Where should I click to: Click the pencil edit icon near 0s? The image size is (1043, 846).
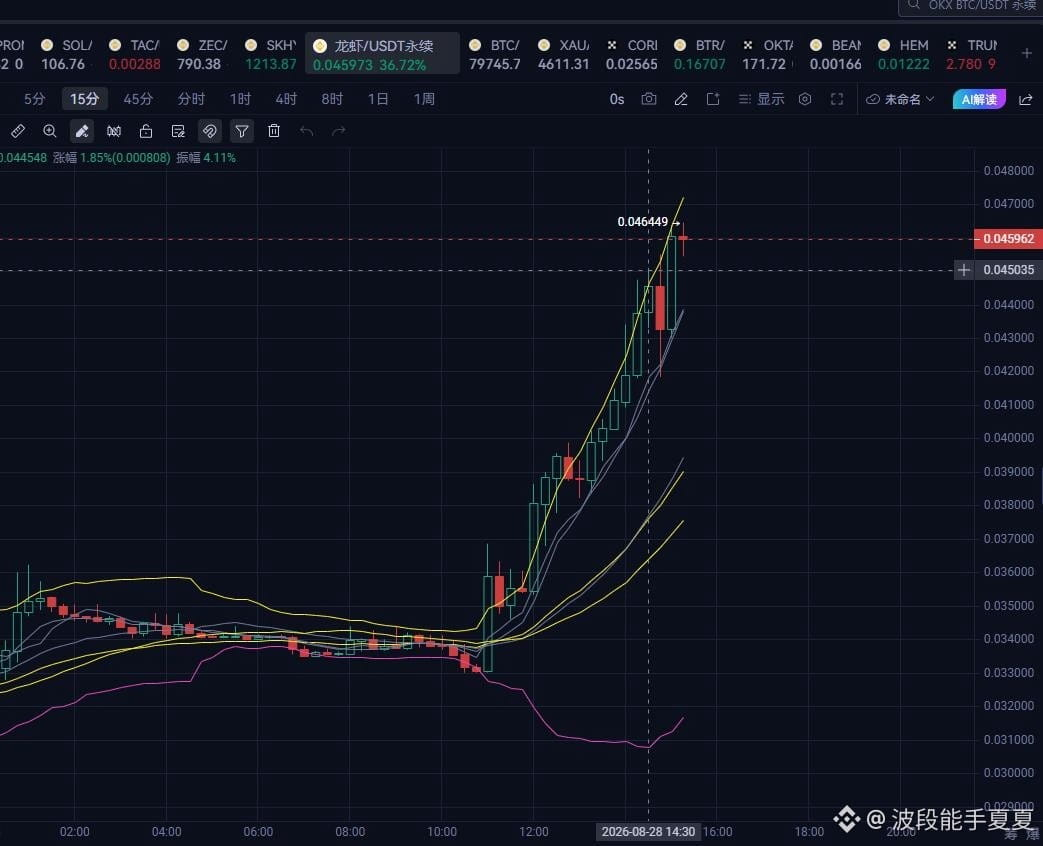pos(680,99)
